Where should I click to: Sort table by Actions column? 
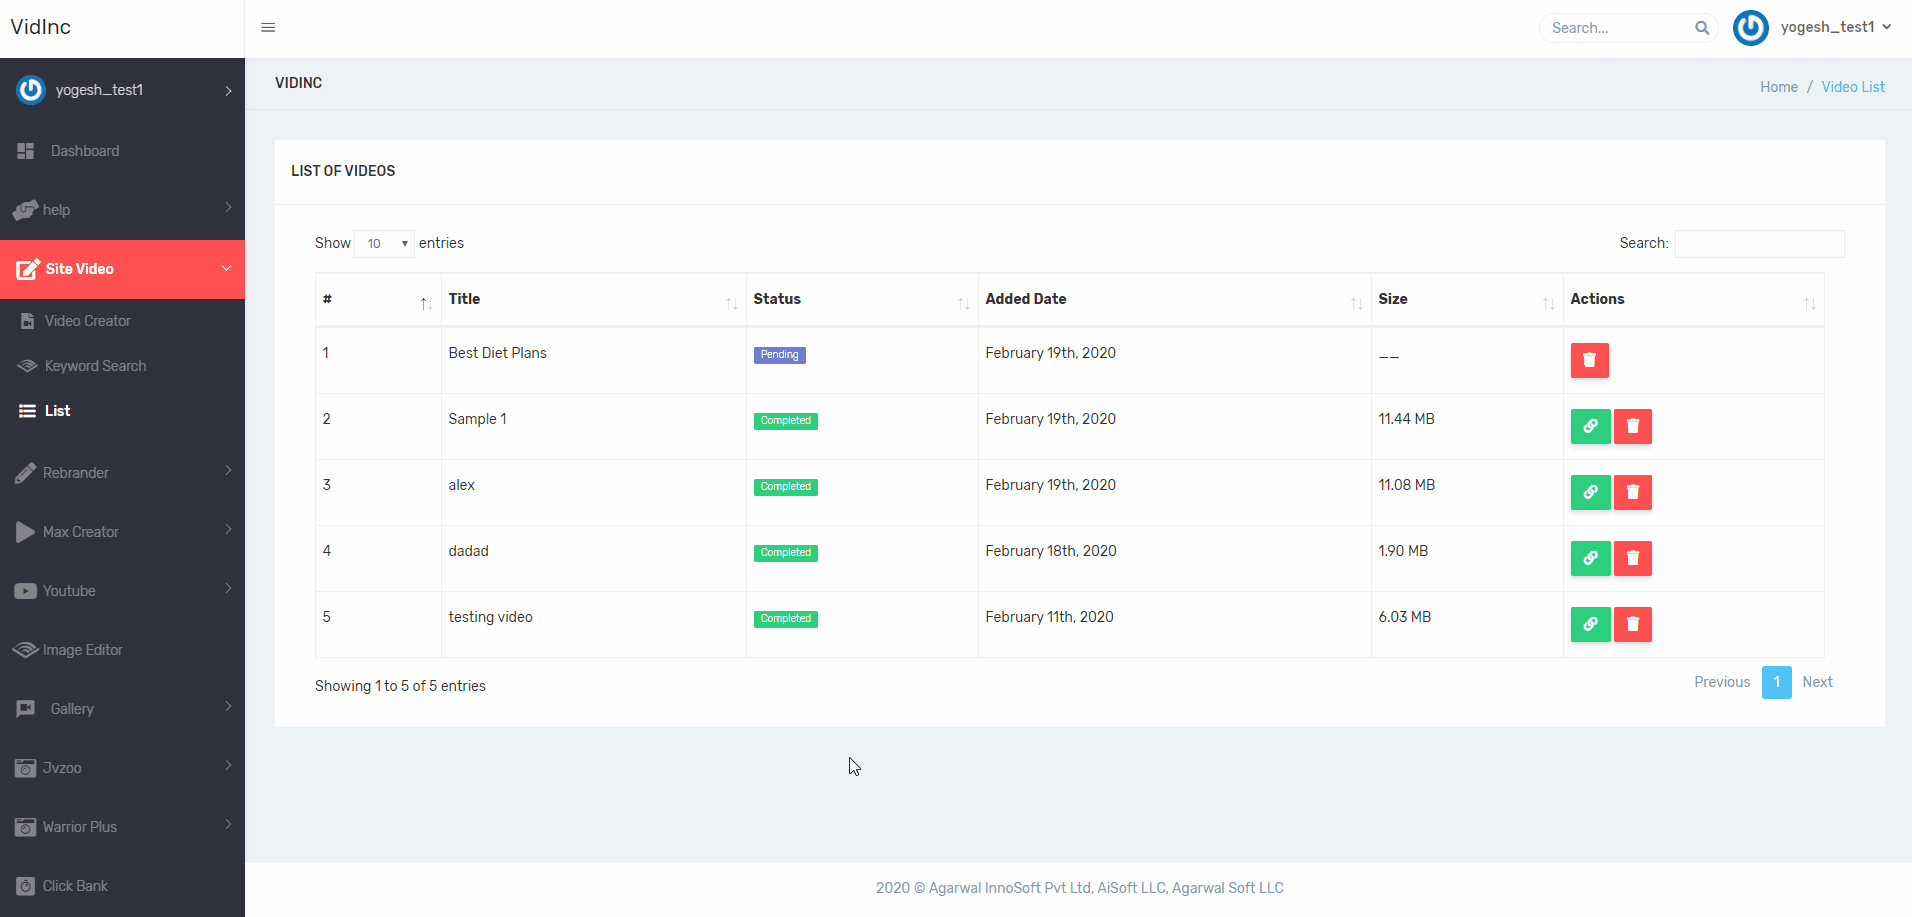click(1693, 299)
